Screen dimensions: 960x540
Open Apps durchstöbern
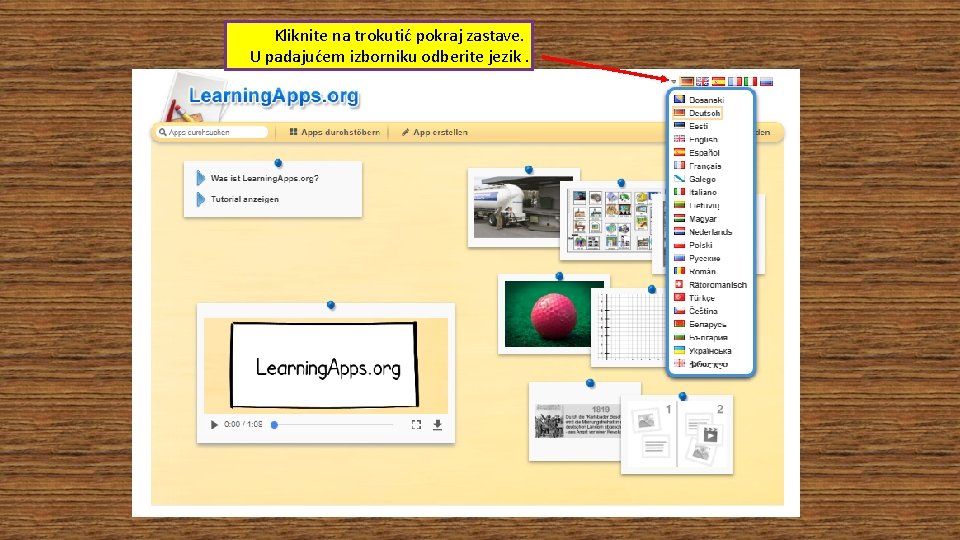[334, 132]
